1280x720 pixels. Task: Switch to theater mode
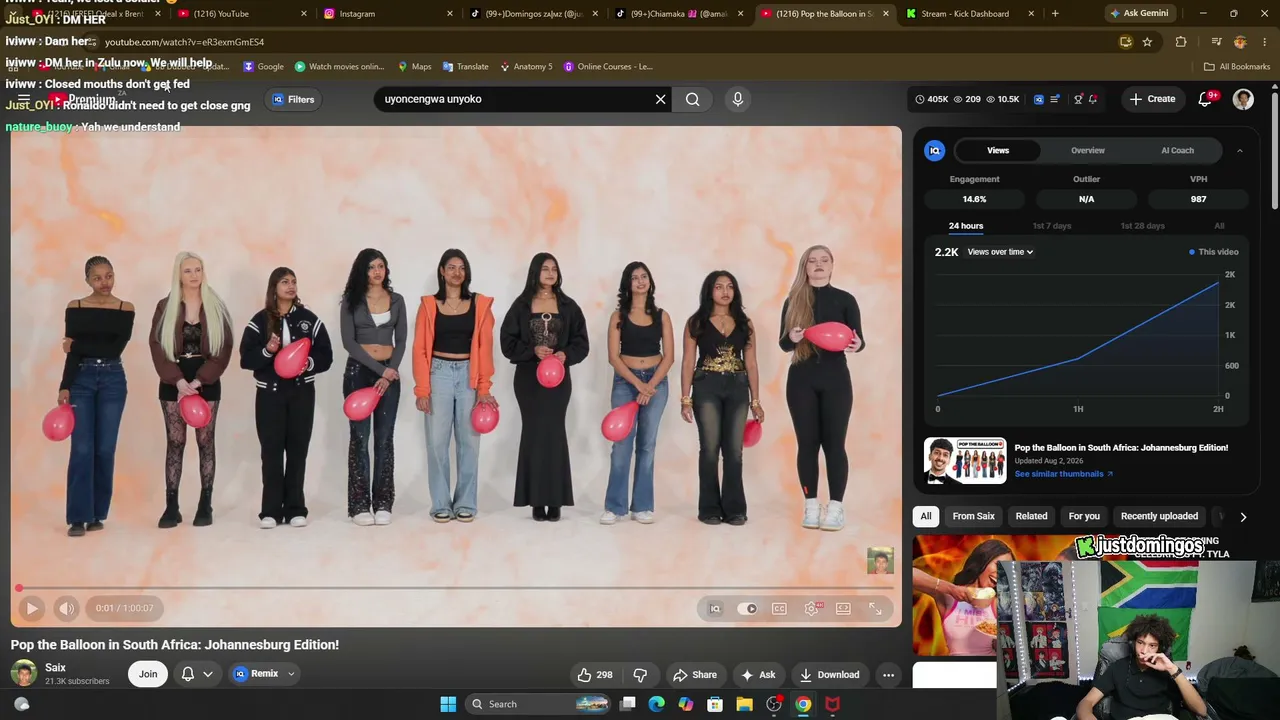pyautogui.click(x=843, y=608)
